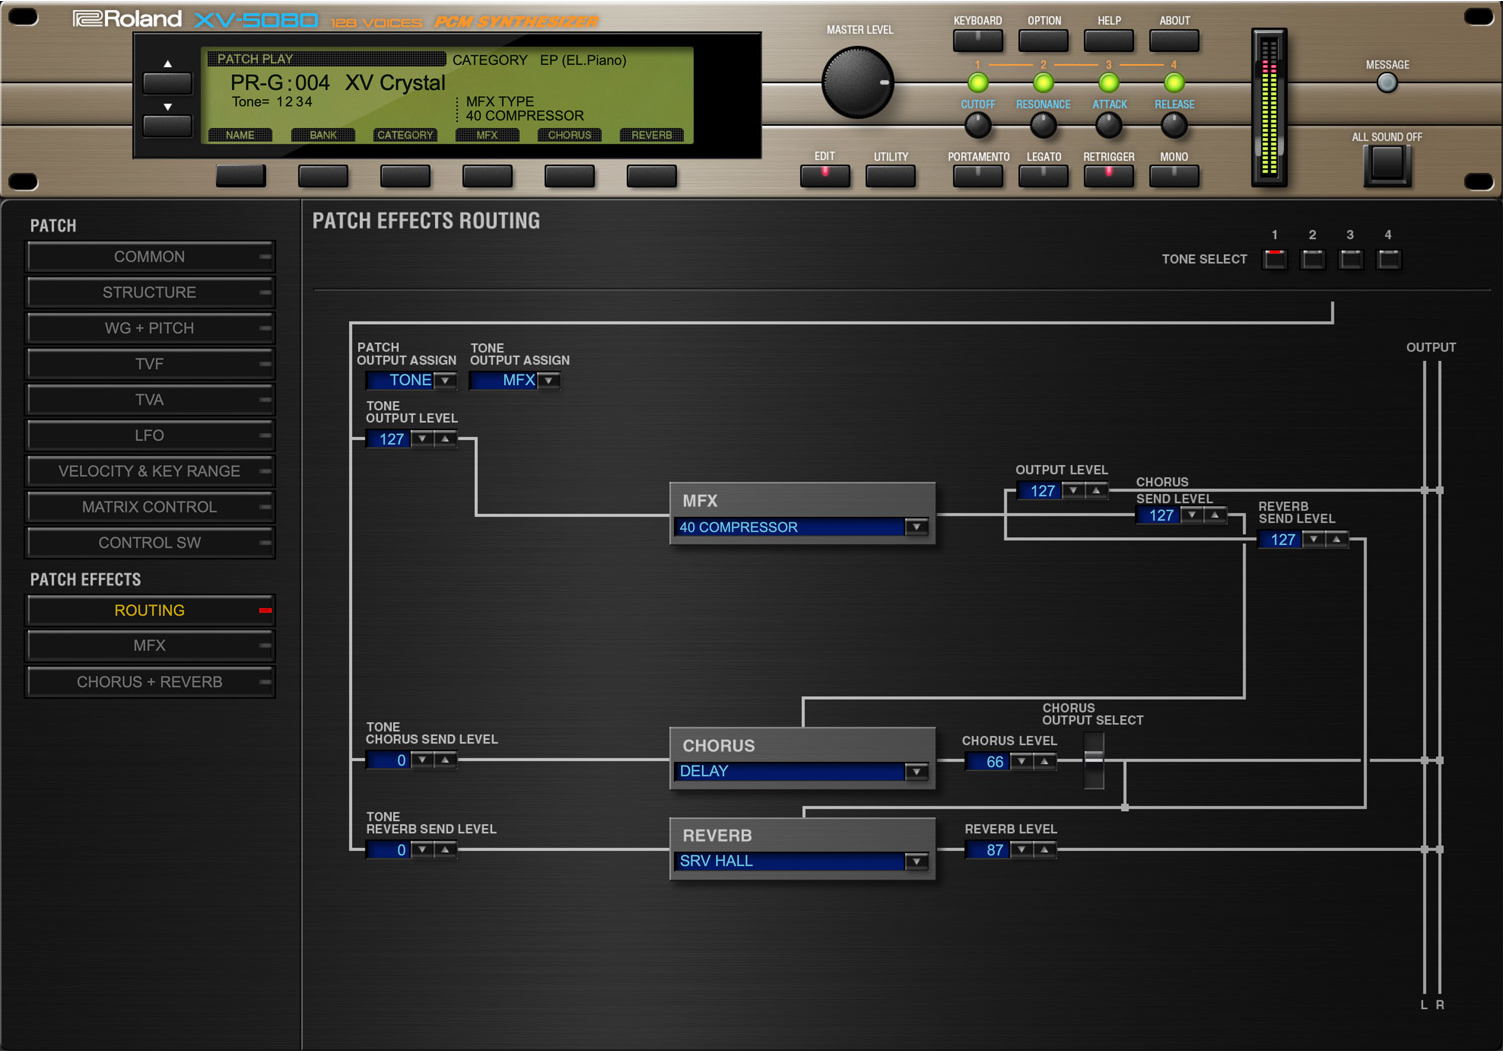Viewport: 1503px width, 1053px height.
Task: Increase Chorus Level value
Action: [1044, 762]
